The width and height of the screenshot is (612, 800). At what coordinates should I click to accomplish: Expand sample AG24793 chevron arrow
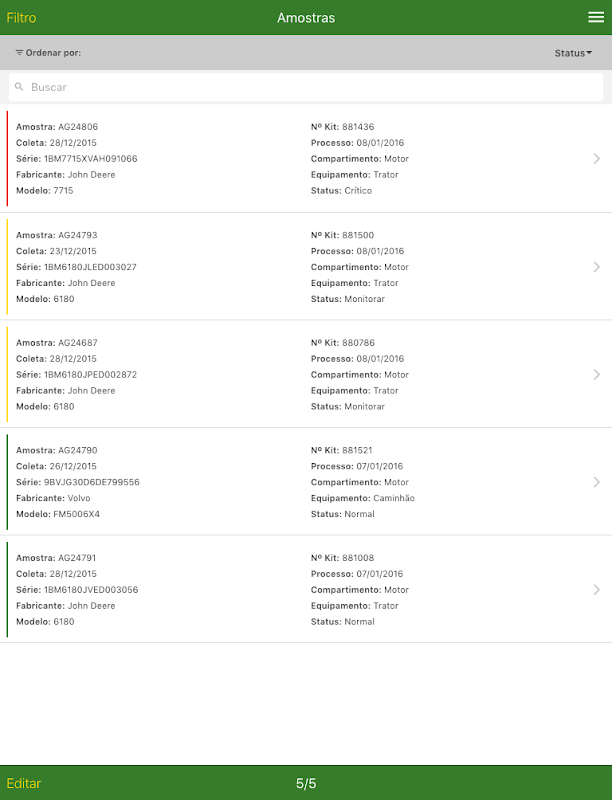coord(596,267)
